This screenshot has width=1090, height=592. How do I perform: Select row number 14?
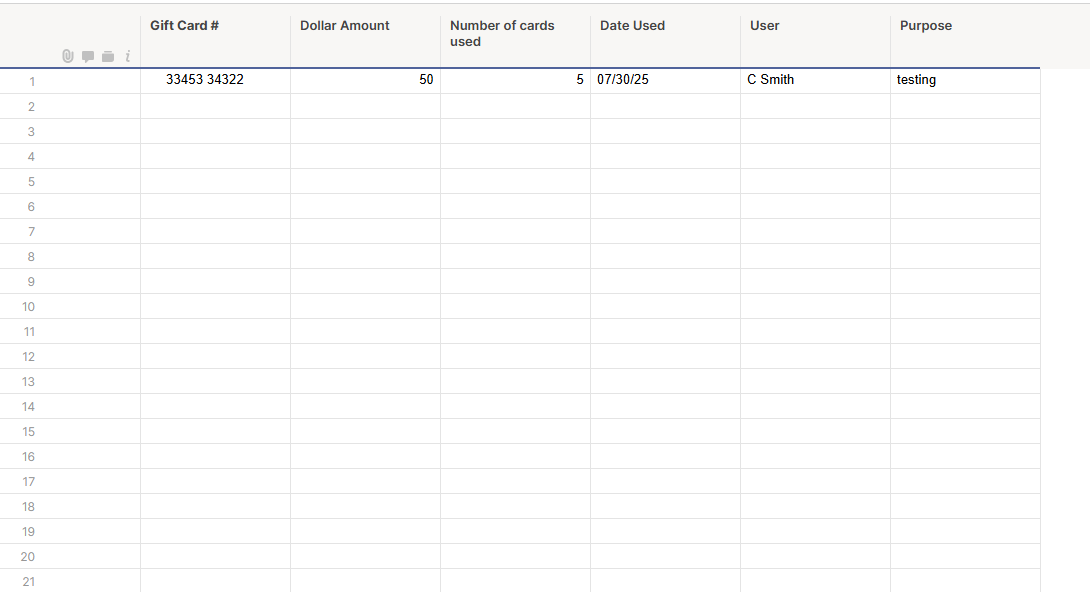point(29,406)
